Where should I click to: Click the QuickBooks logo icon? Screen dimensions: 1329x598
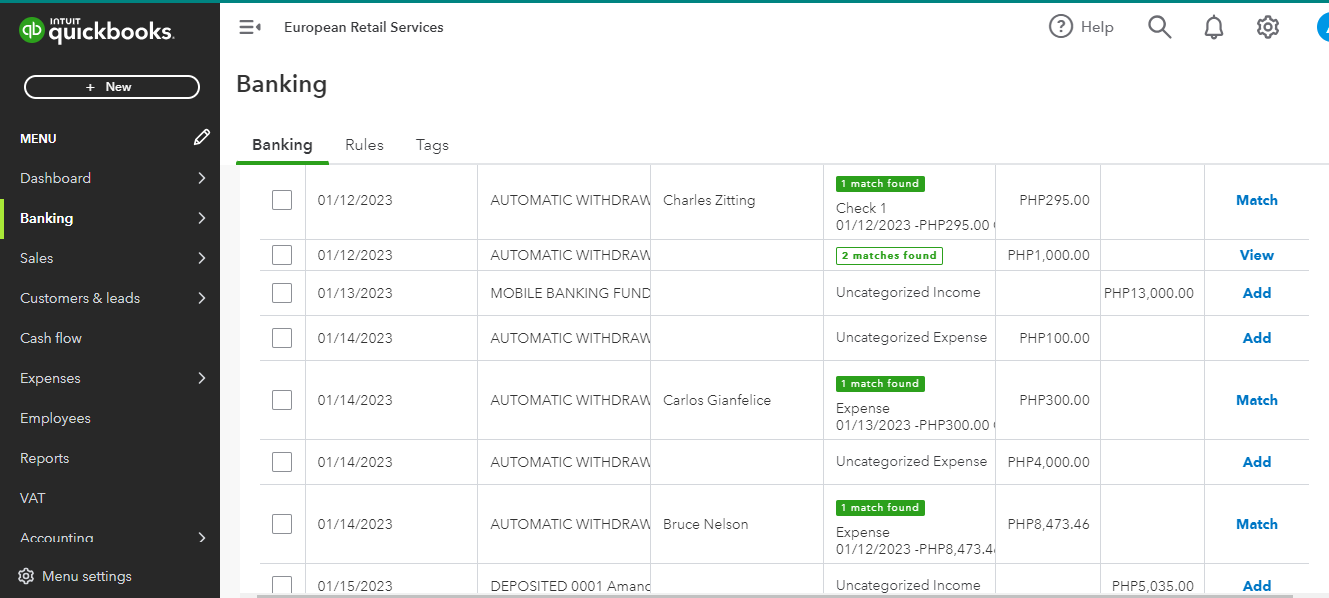[x=33, y=31]
